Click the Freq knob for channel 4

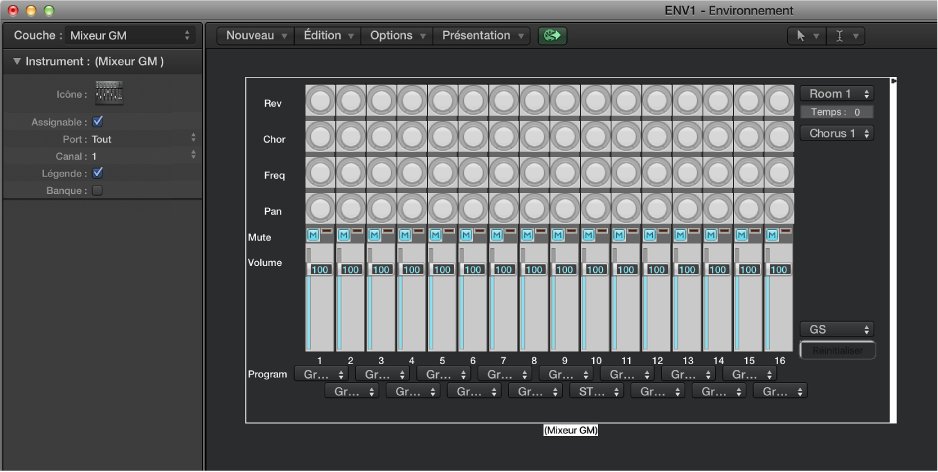(x=412, y=174)
